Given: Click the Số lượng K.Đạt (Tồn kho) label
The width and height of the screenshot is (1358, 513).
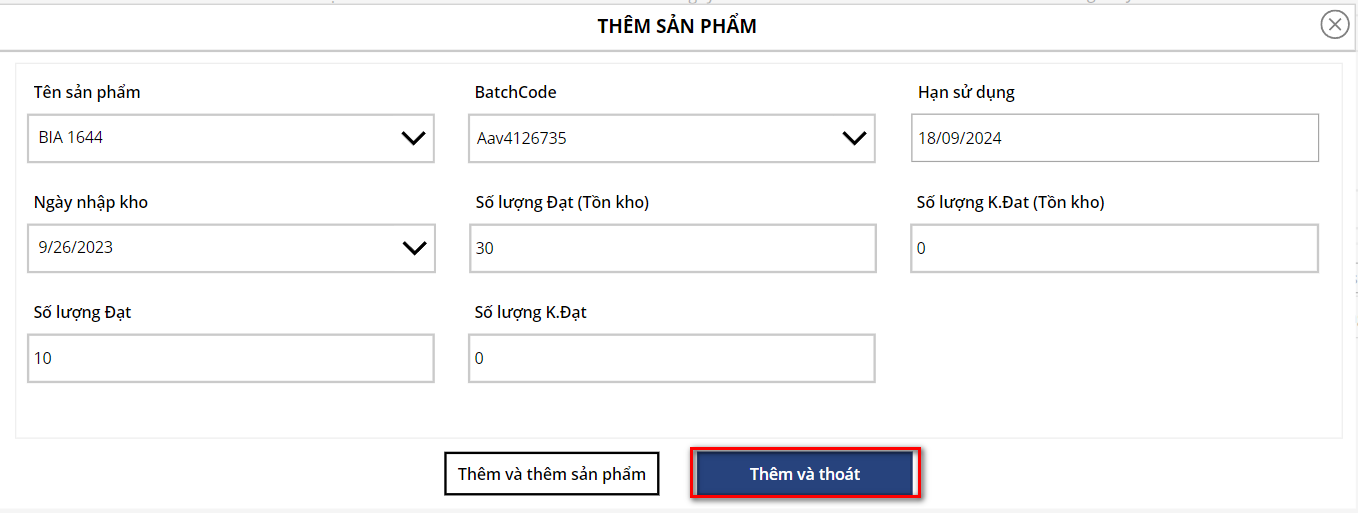Looking at the screenshot, I should coord(1010,202).
